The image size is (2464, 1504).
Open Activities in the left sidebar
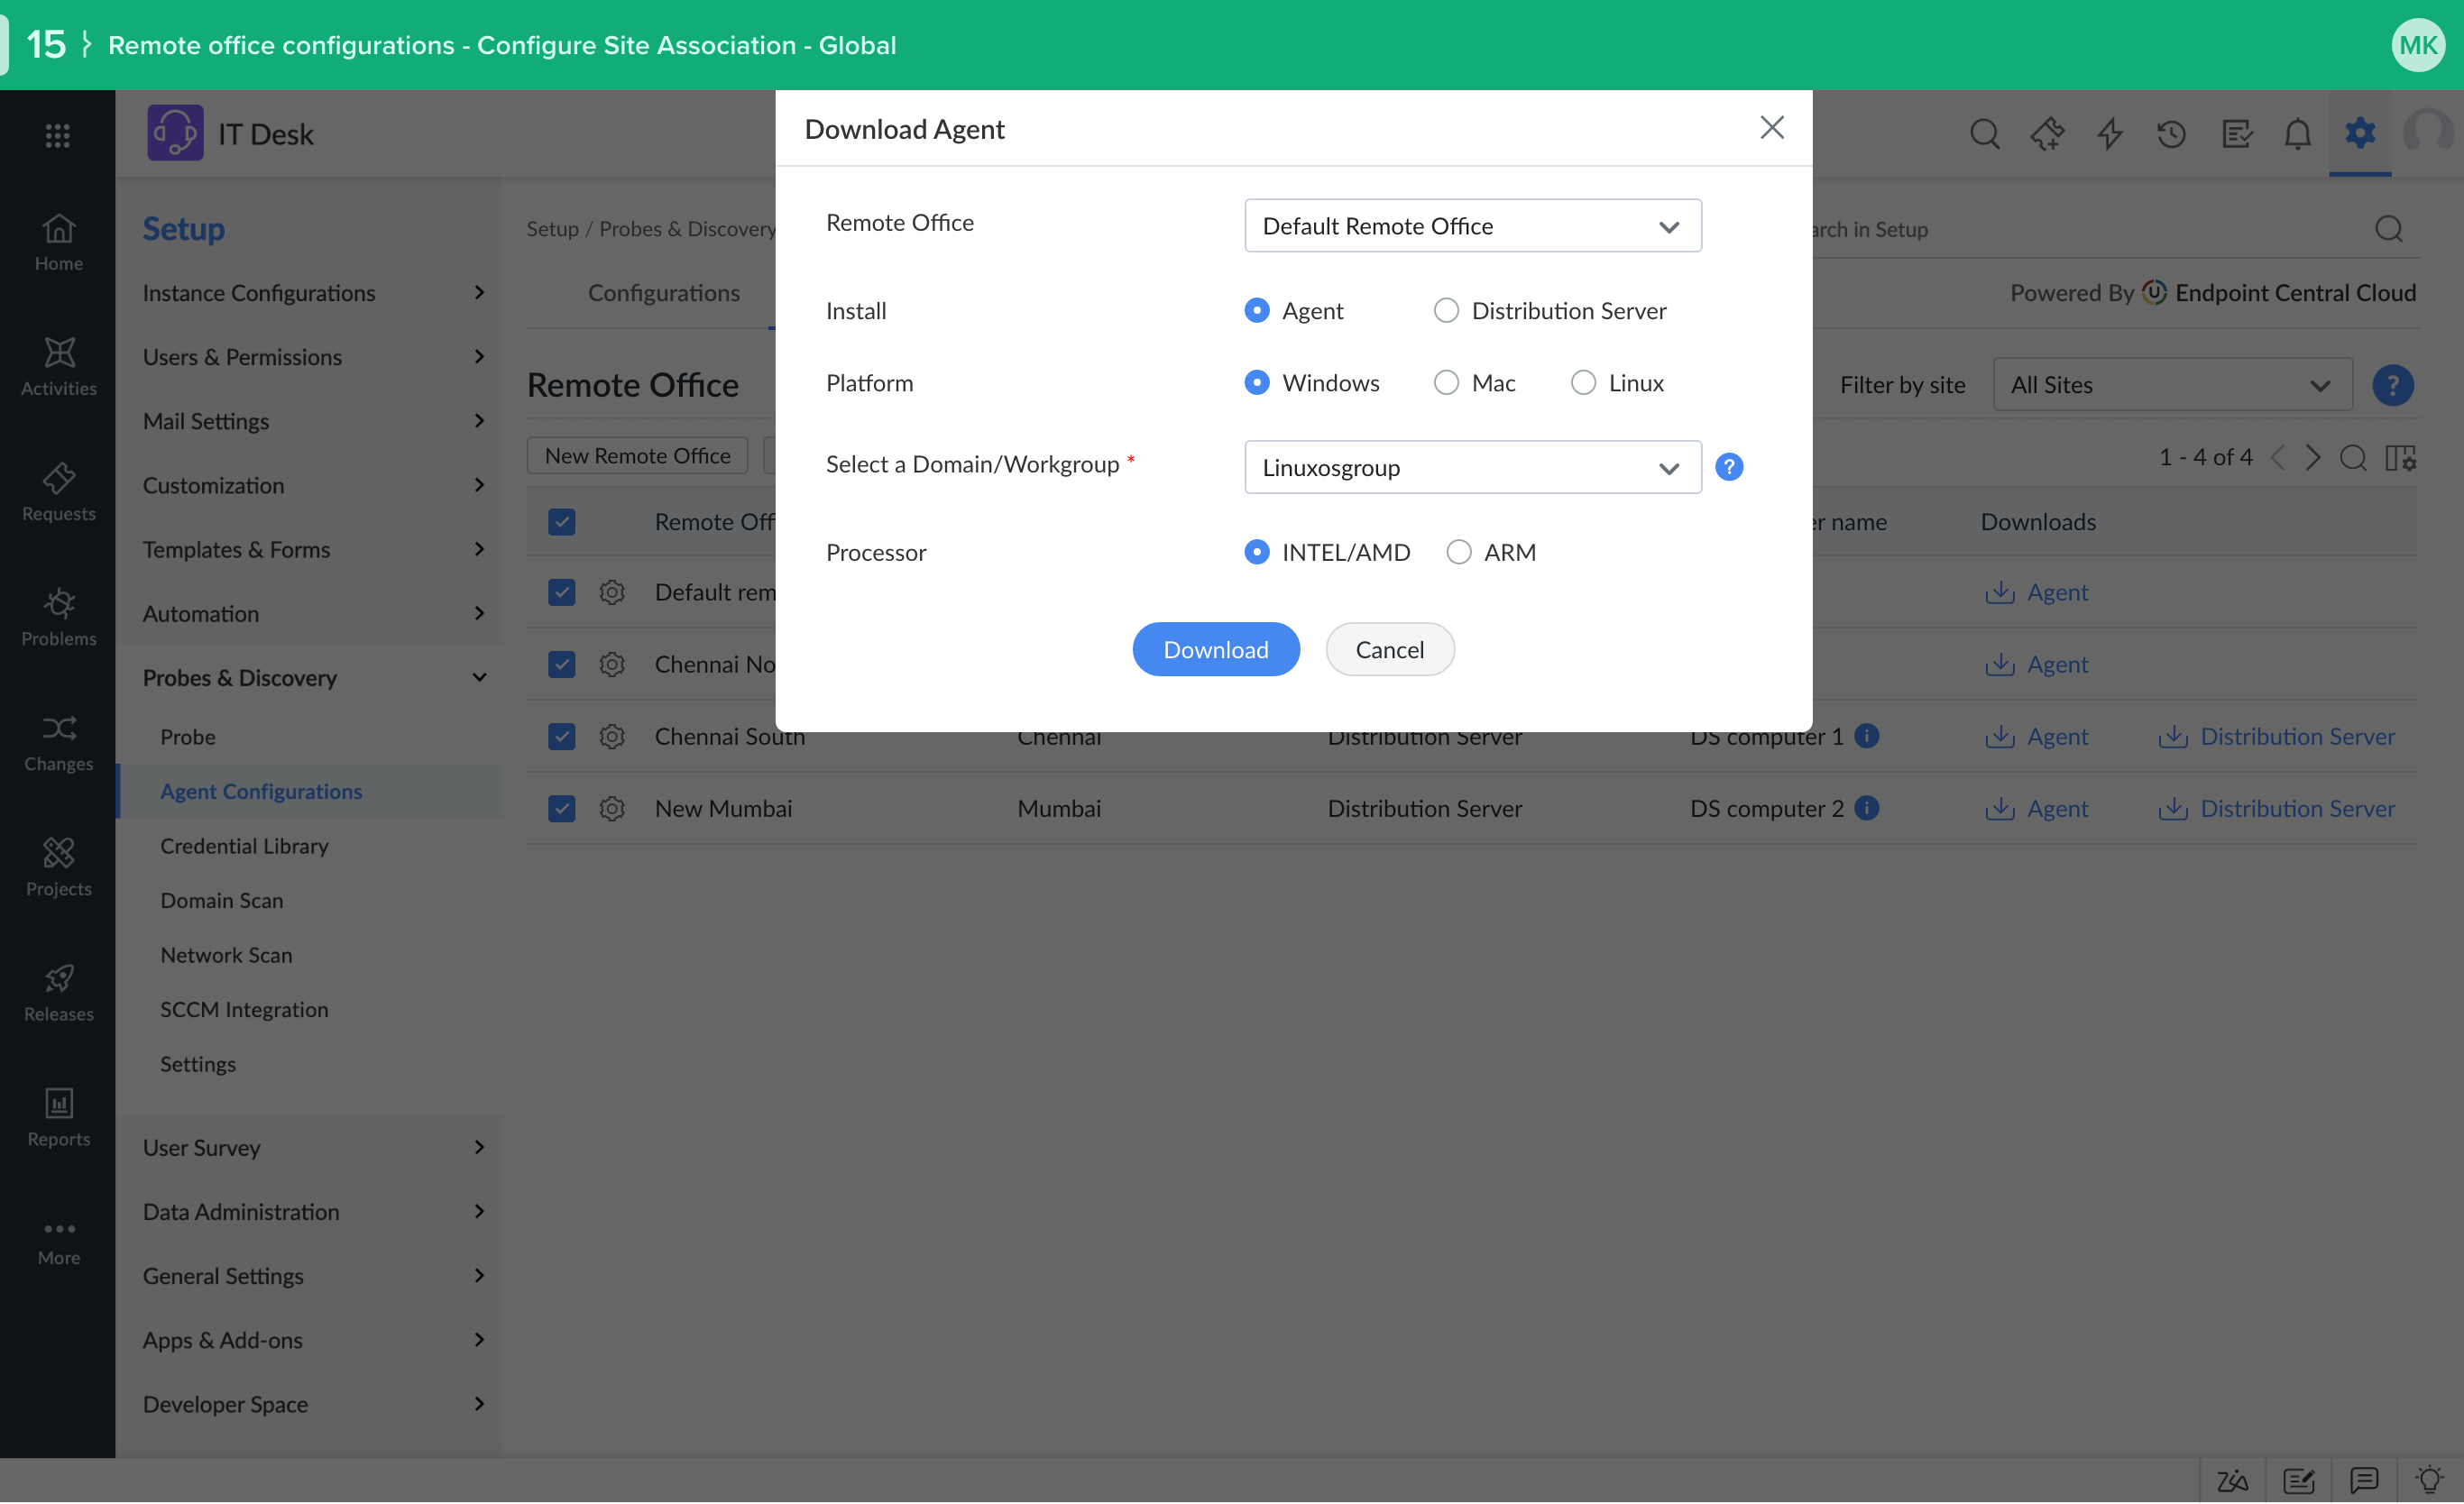pos(58,368)
